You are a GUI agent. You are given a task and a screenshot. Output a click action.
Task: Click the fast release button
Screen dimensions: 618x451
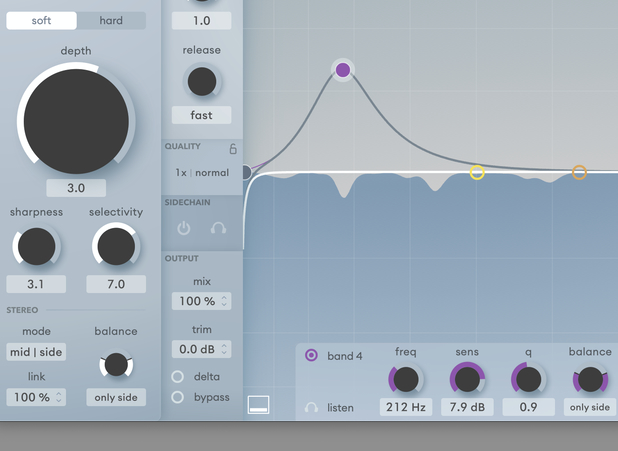pos(202,115)
